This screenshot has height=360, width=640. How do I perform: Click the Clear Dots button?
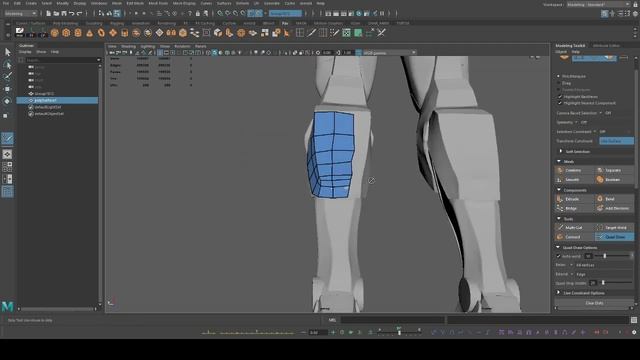[594, 303]
